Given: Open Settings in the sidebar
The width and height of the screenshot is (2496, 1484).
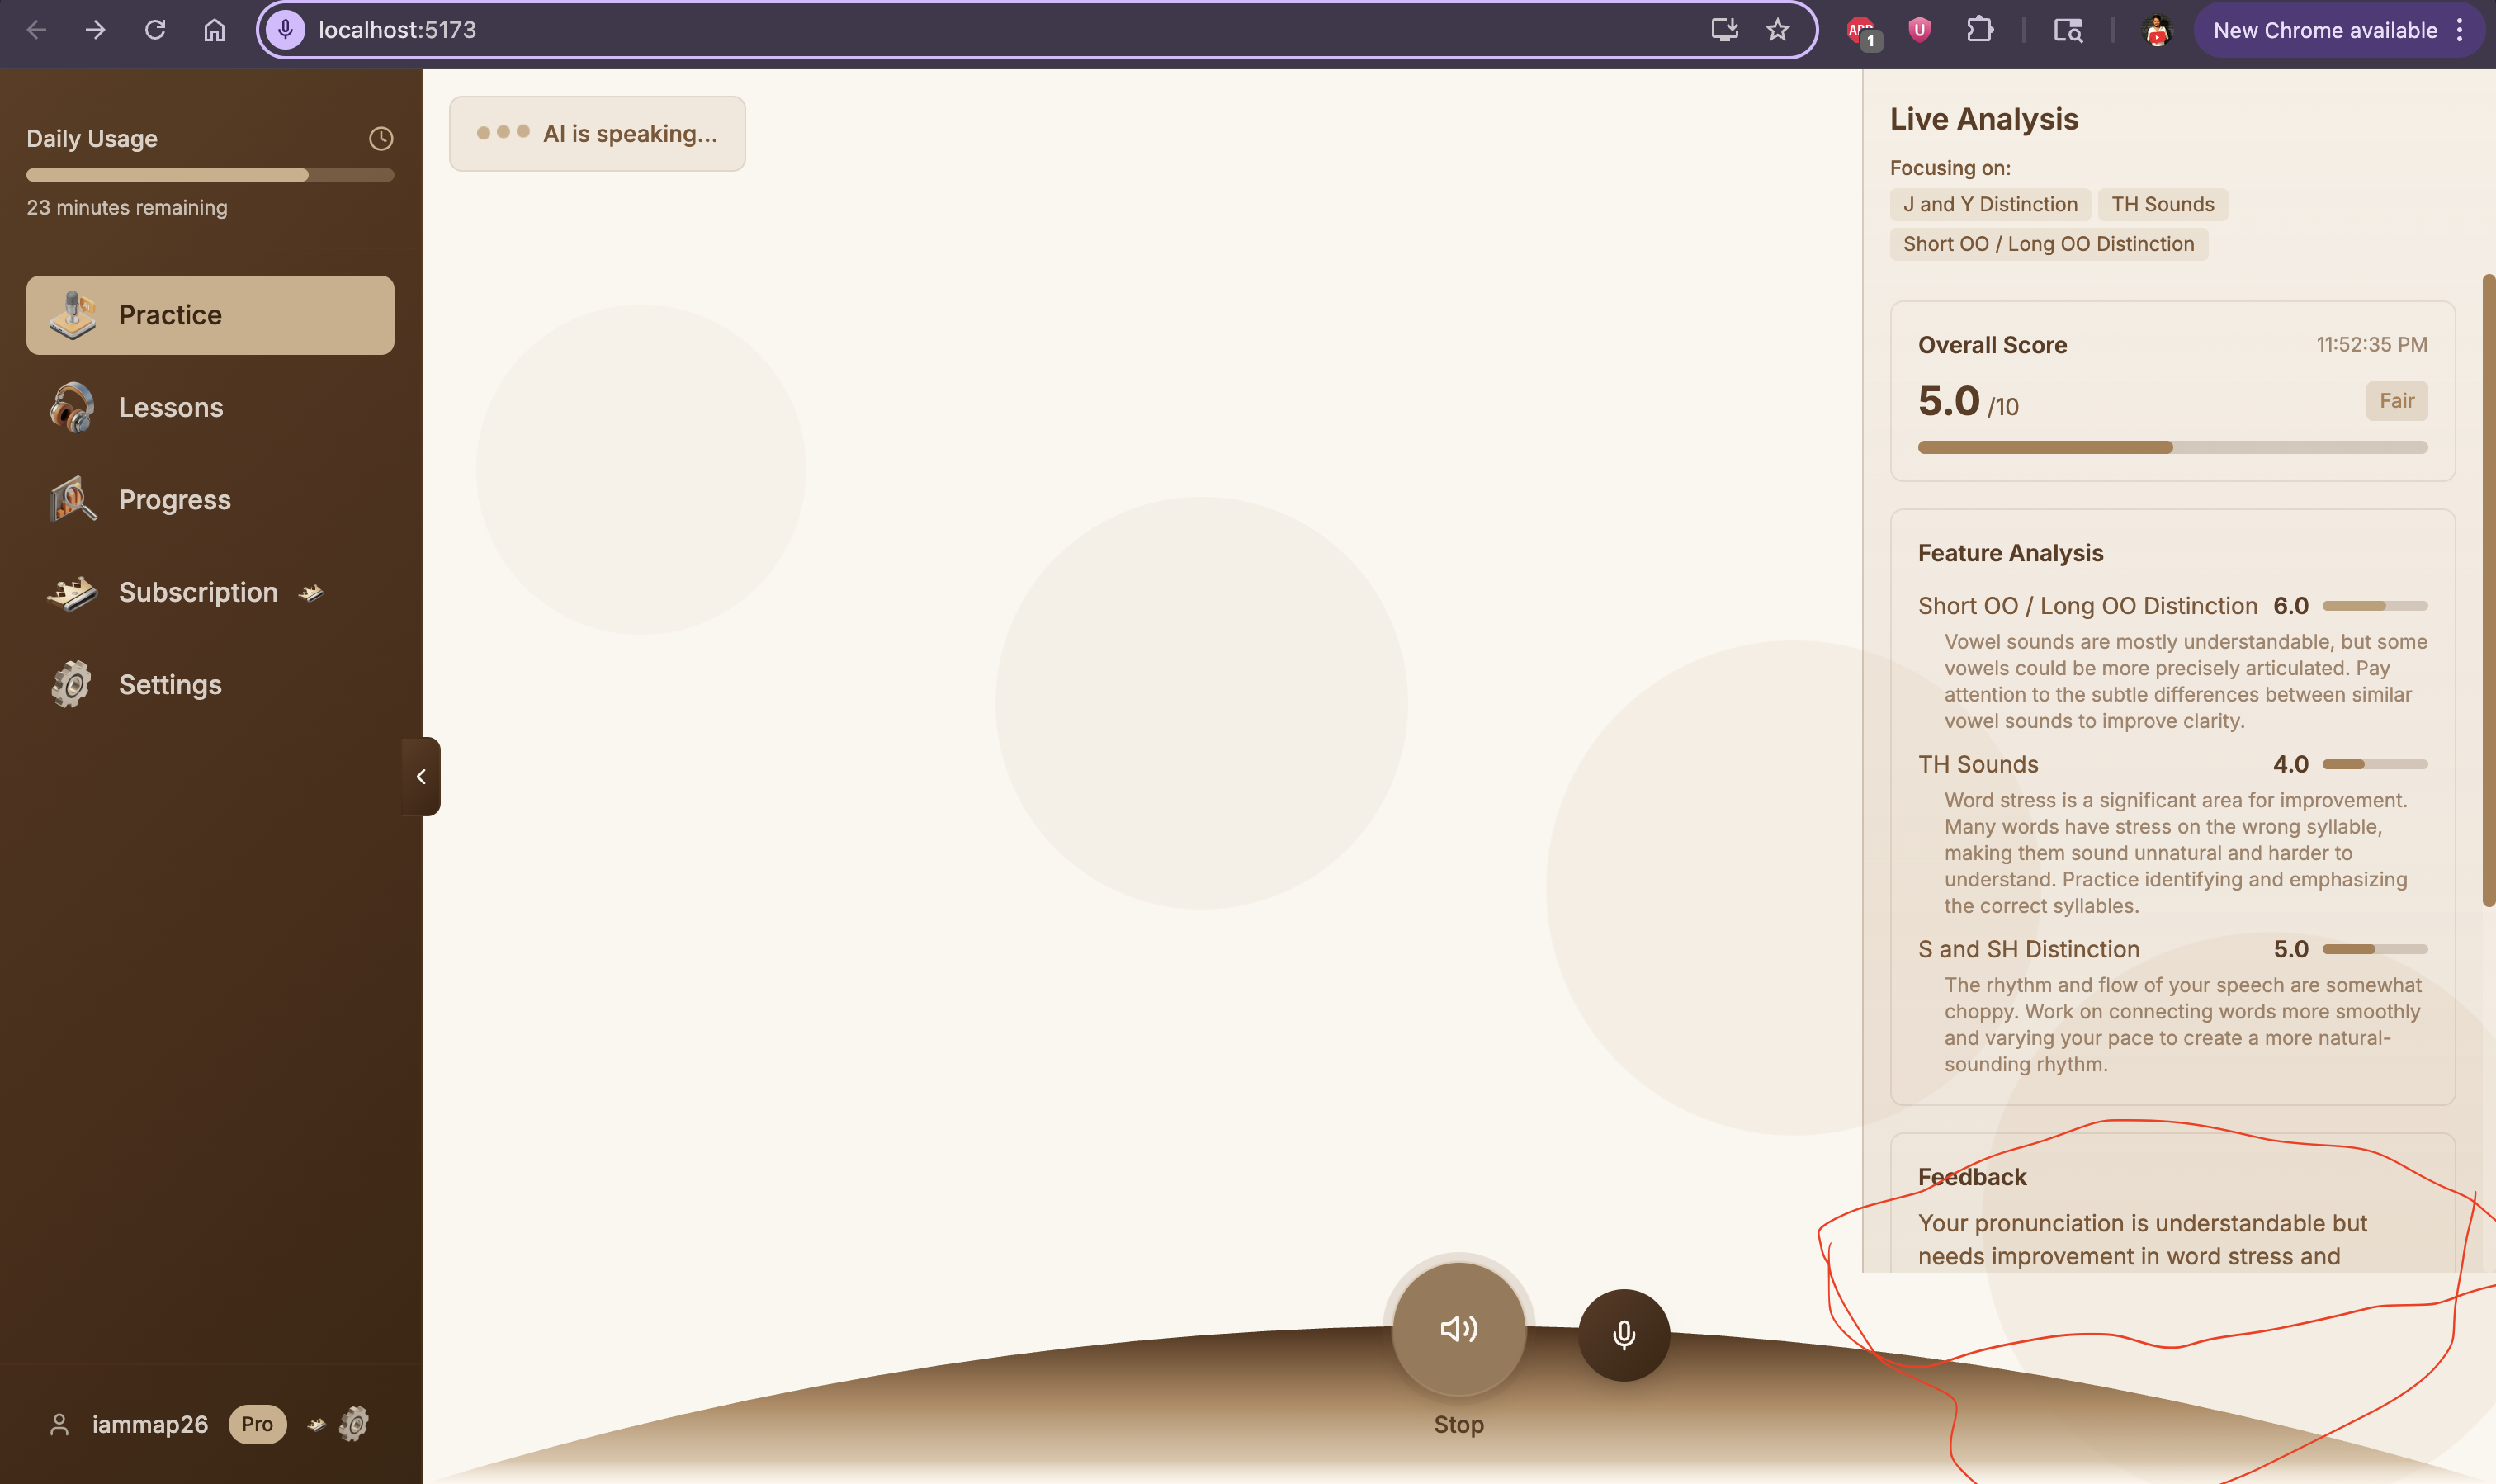Looking at the screenshot, I should 169,685.
